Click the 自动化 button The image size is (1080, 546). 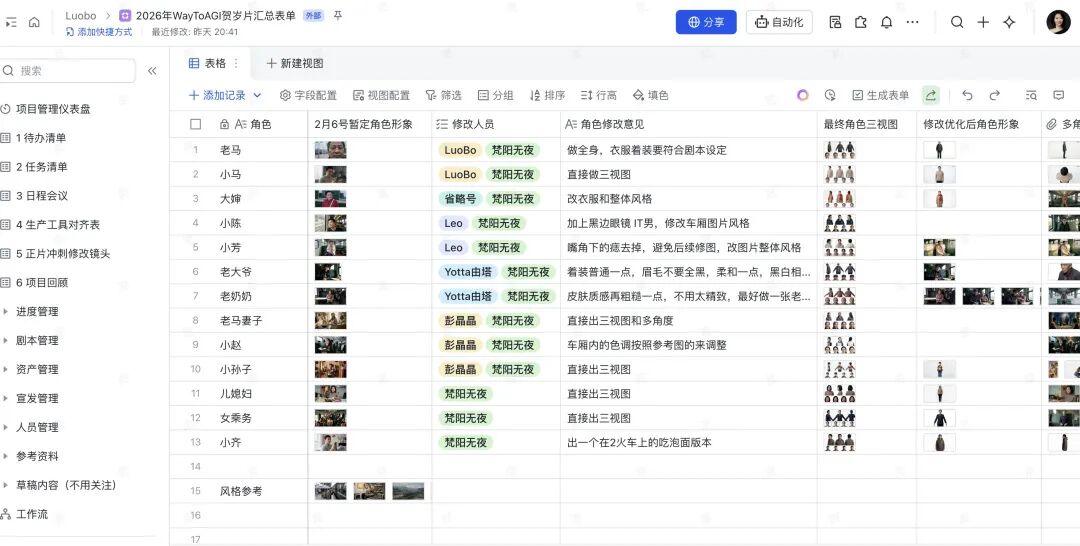pos(779,22)
